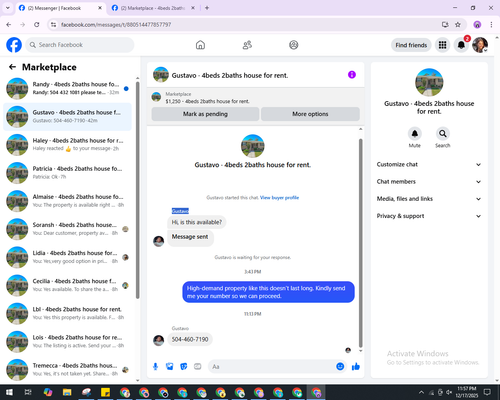Open Lbl conversation in list
The height and width of the screenshot is (400, 500).
point(67,313)
